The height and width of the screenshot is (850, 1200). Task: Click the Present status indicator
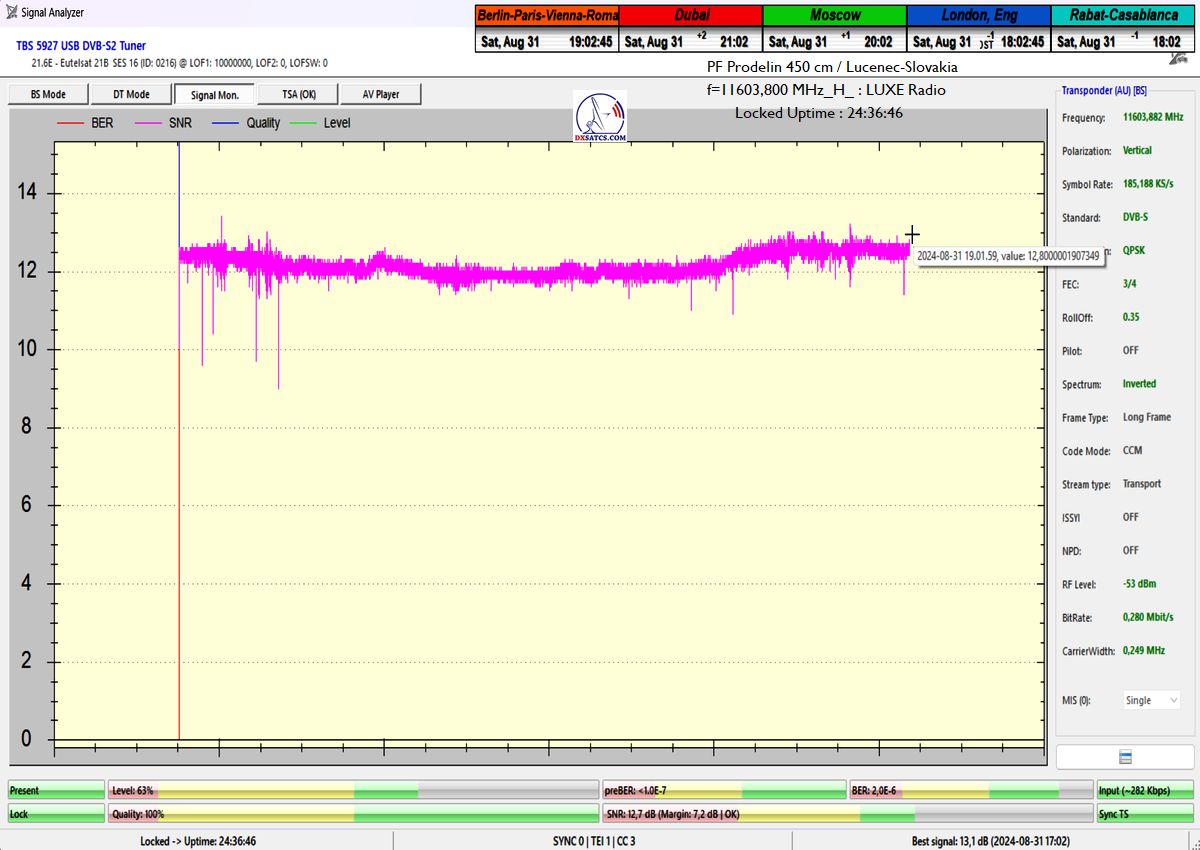point(56,791)
